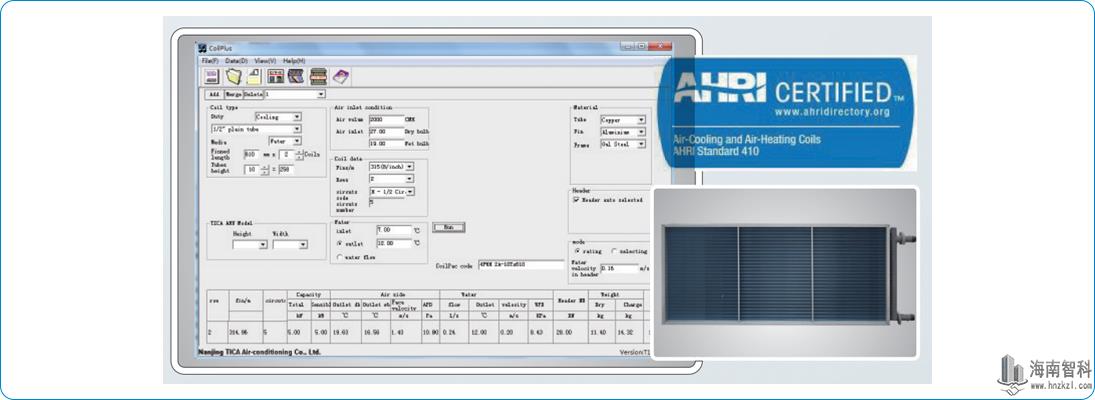Open the purple help book toolbar icon
The width and height of the screenshot is (1095, 400).
(x=340, y=77)
